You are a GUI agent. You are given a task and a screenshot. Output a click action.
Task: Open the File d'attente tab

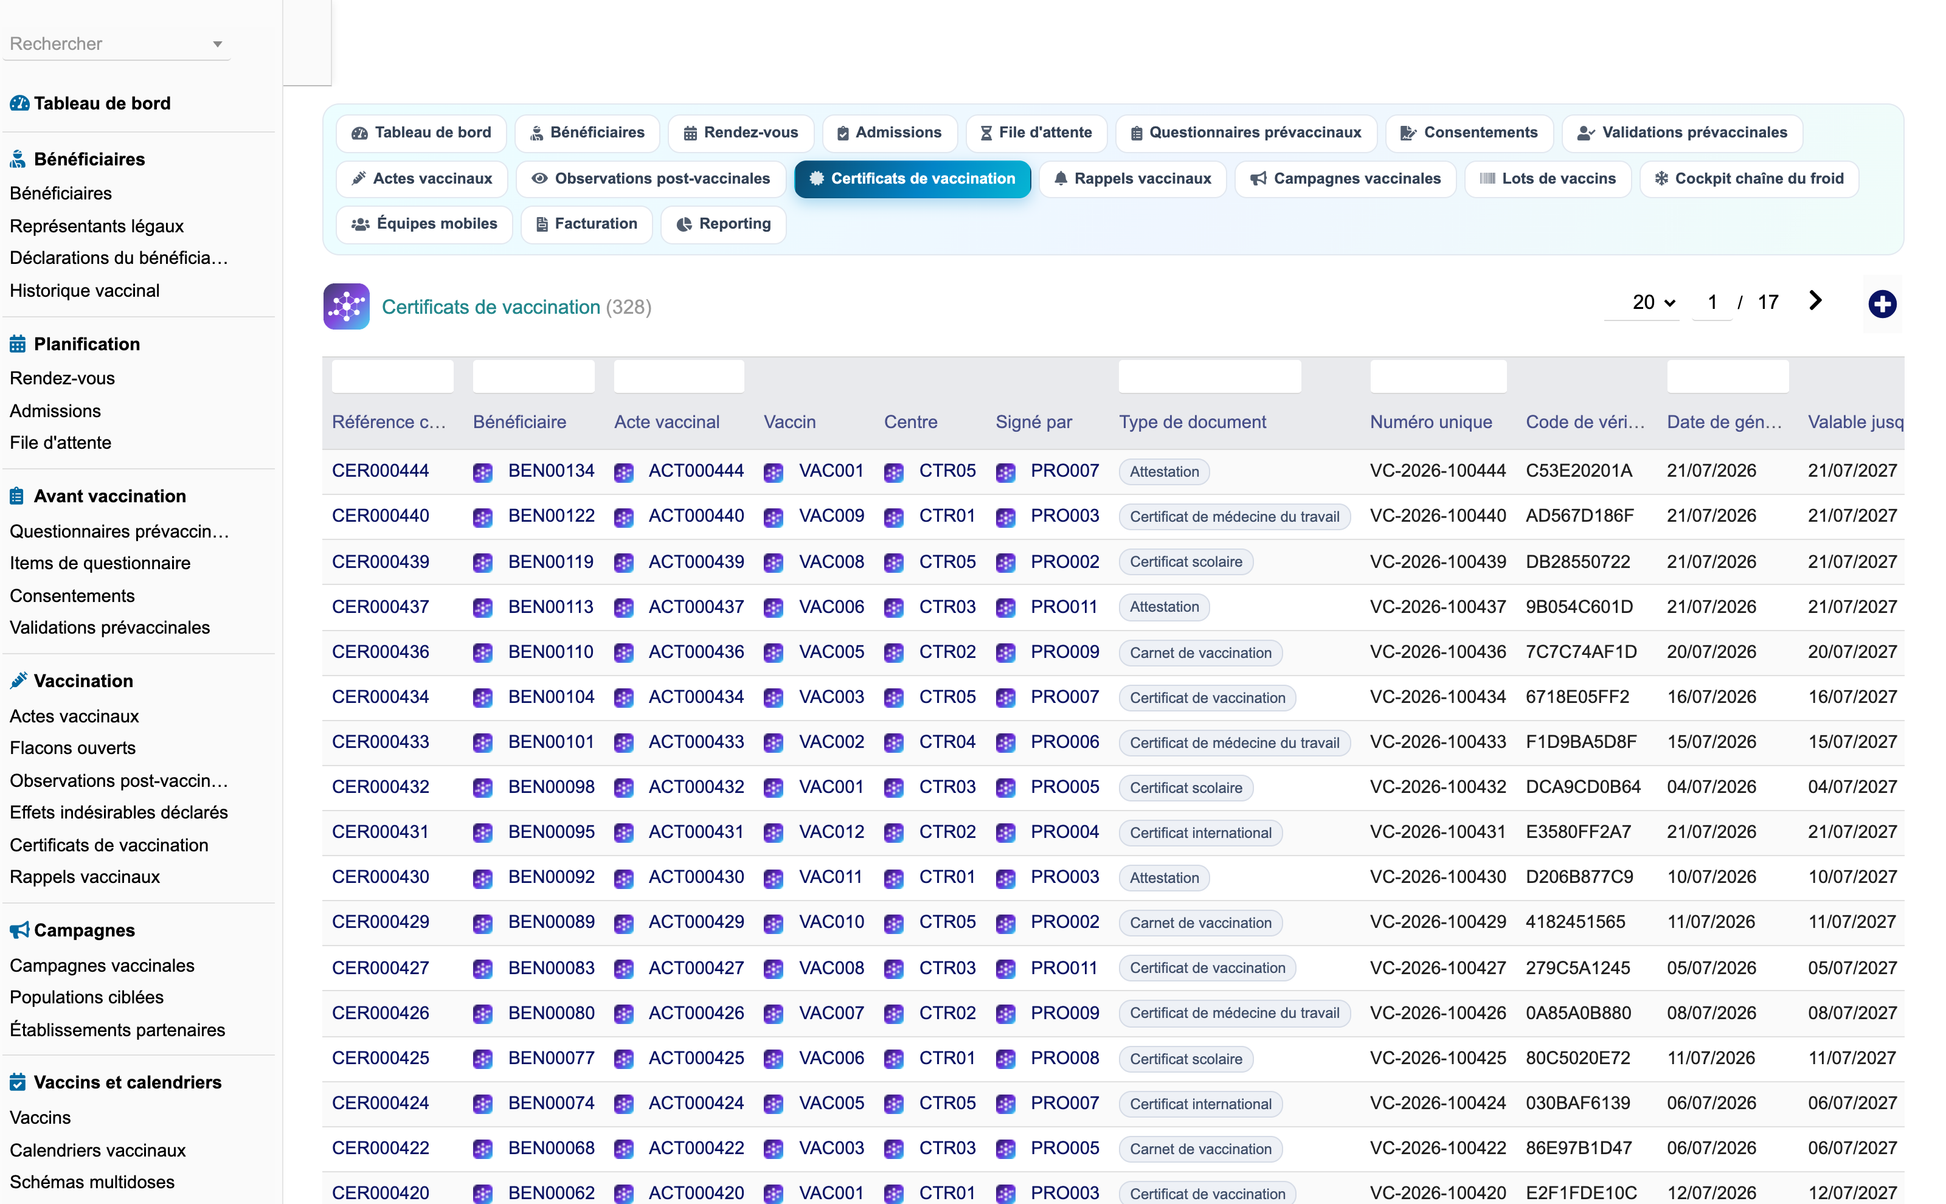point(1036,133)
